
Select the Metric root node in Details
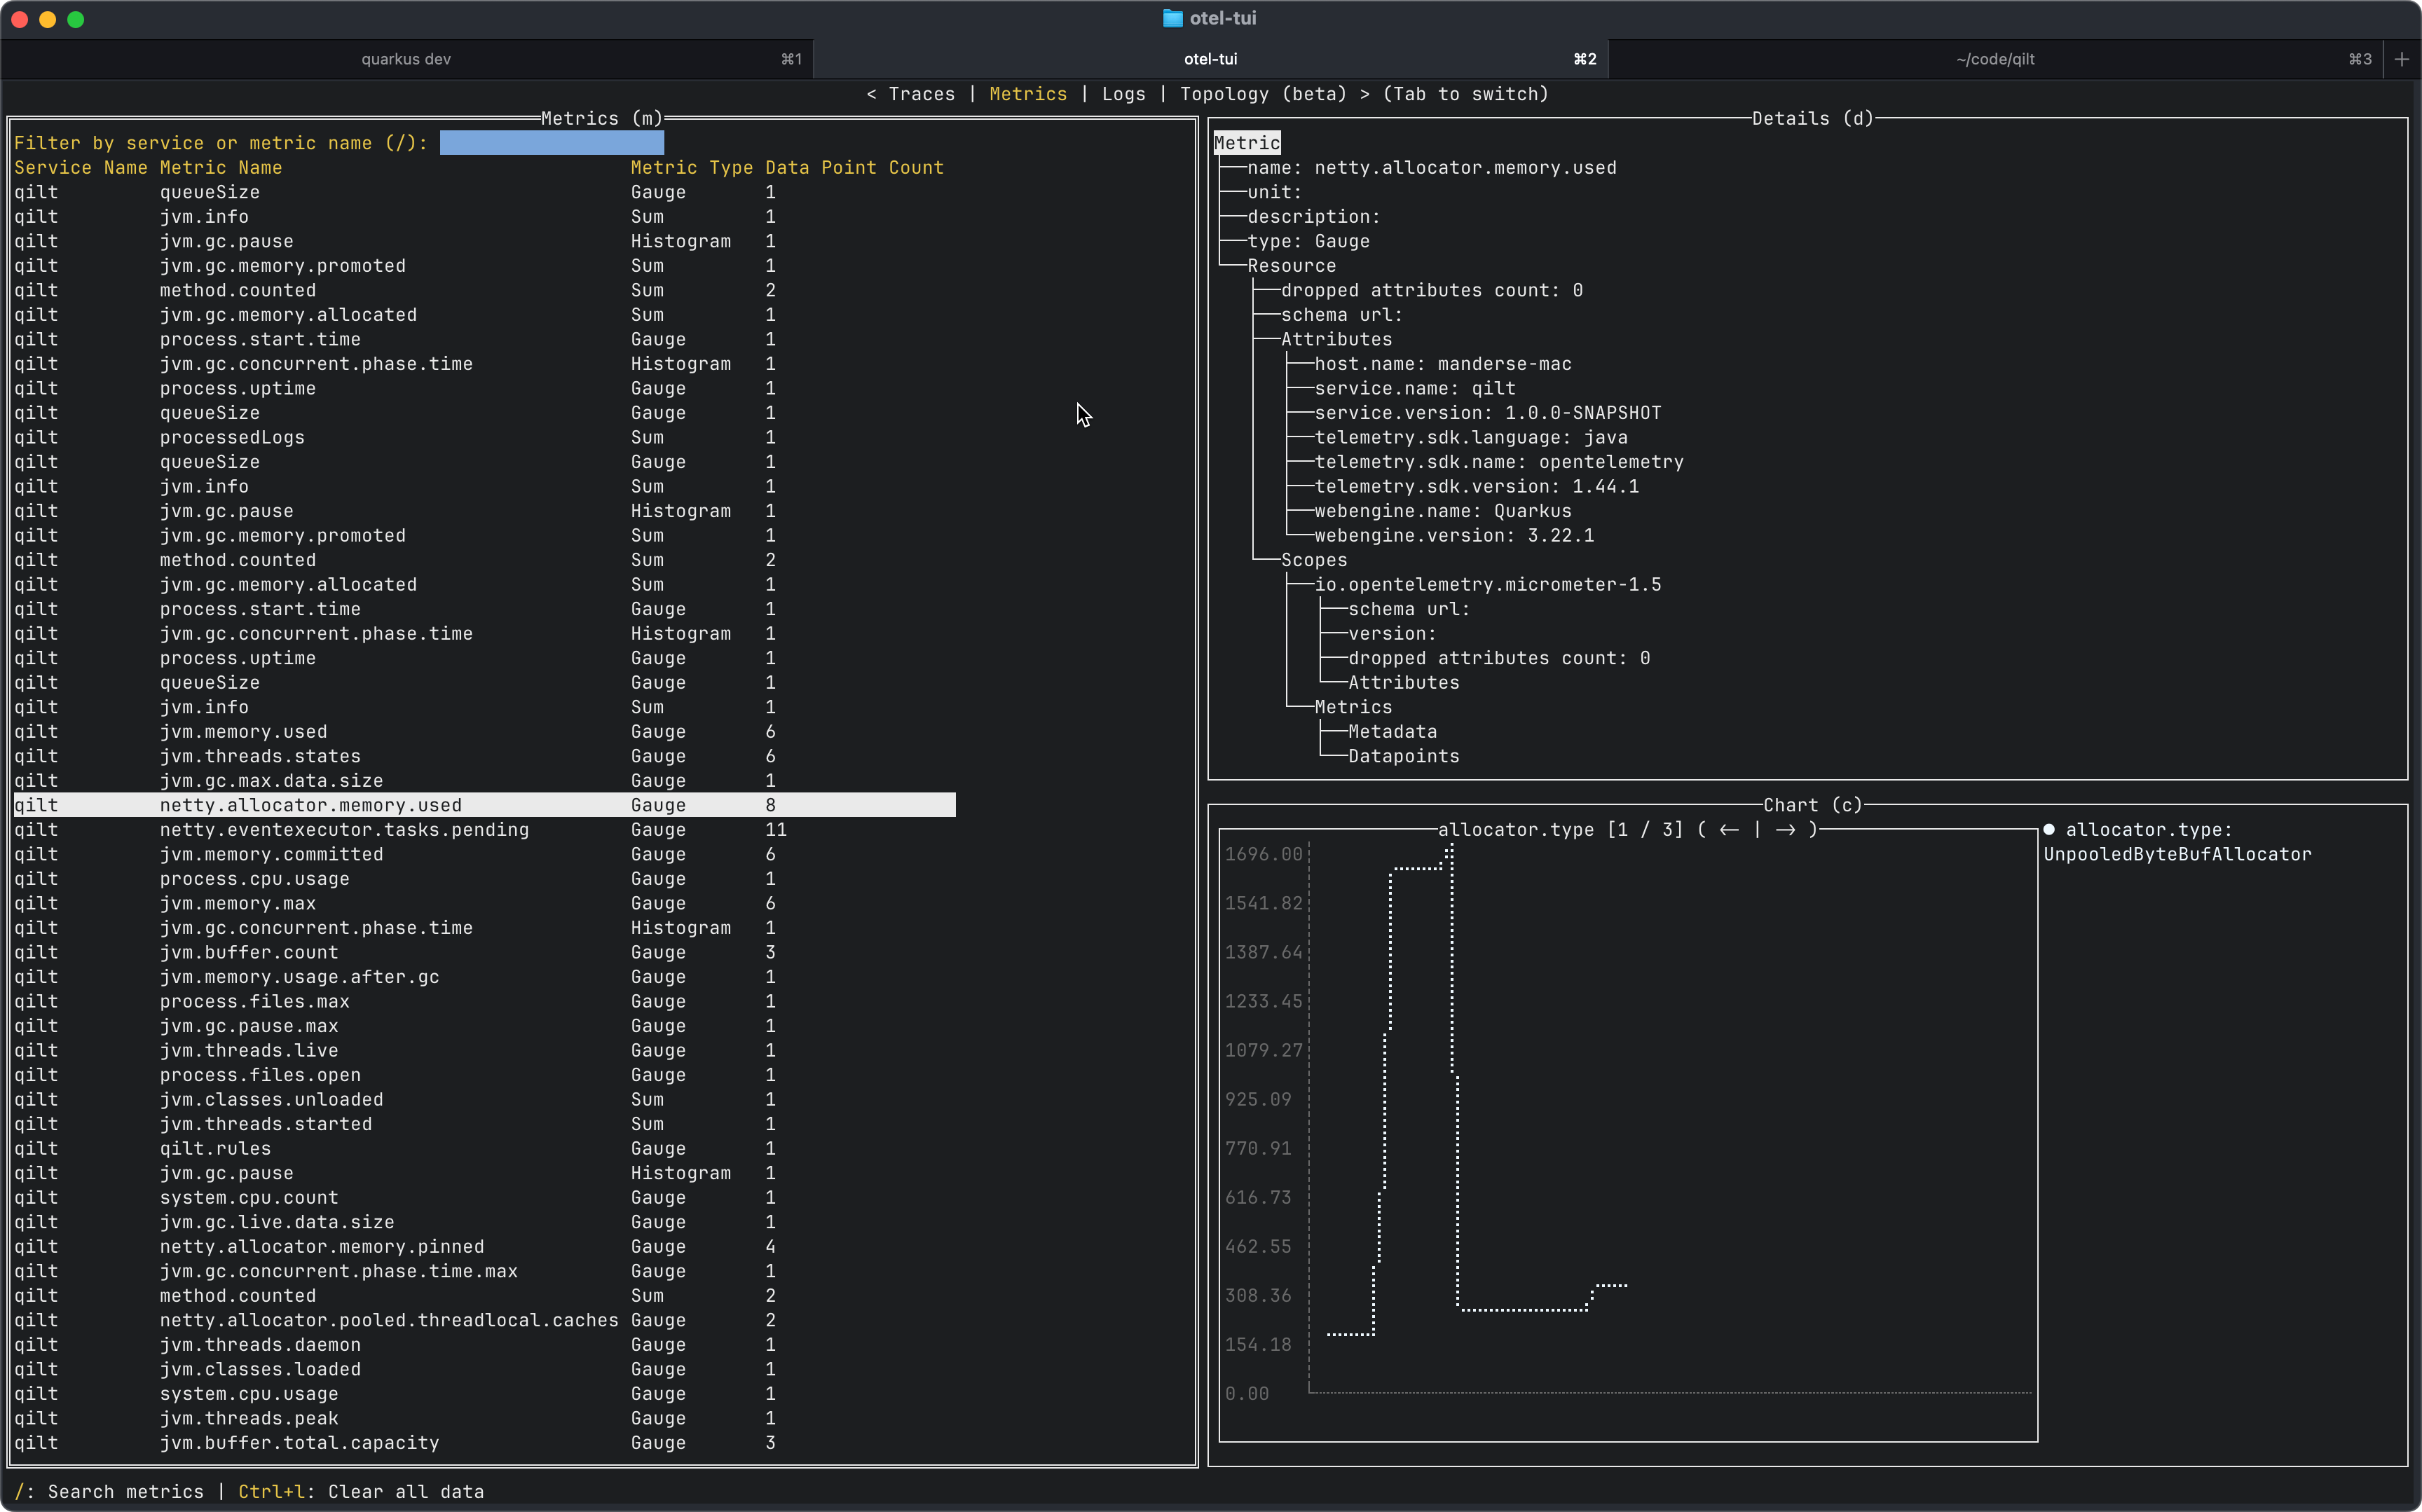point(1246,143)
